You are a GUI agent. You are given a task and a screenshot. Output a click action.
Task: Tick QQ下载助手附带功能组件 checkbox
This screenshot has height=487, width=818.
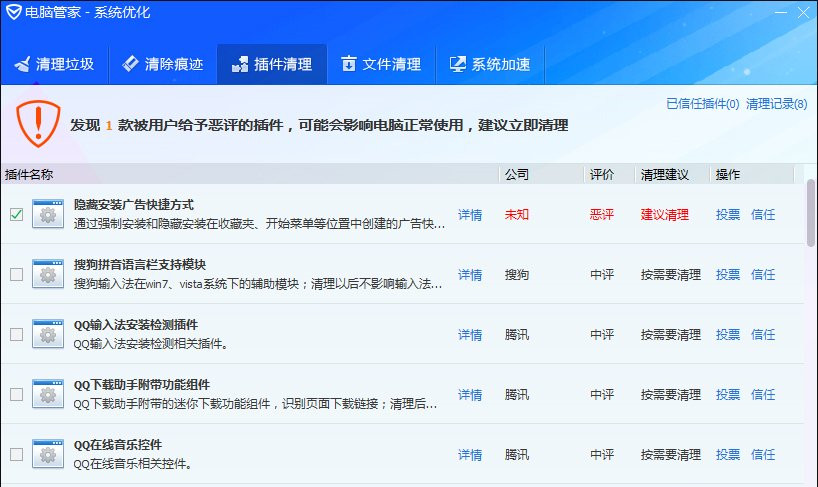16,394
